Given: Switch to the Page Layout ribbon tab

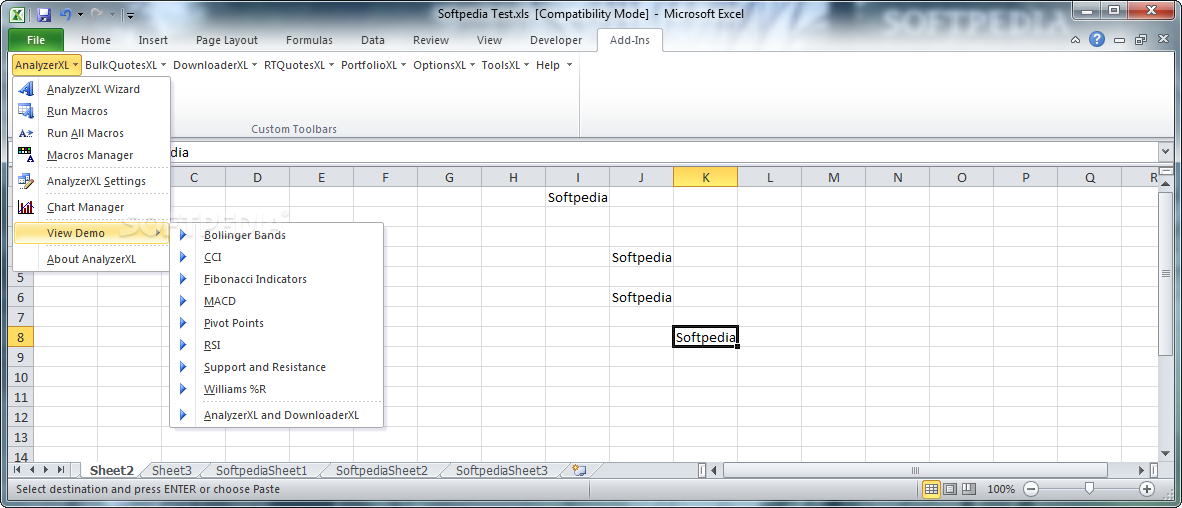Looking at the screenshot, I should (226, 40).
